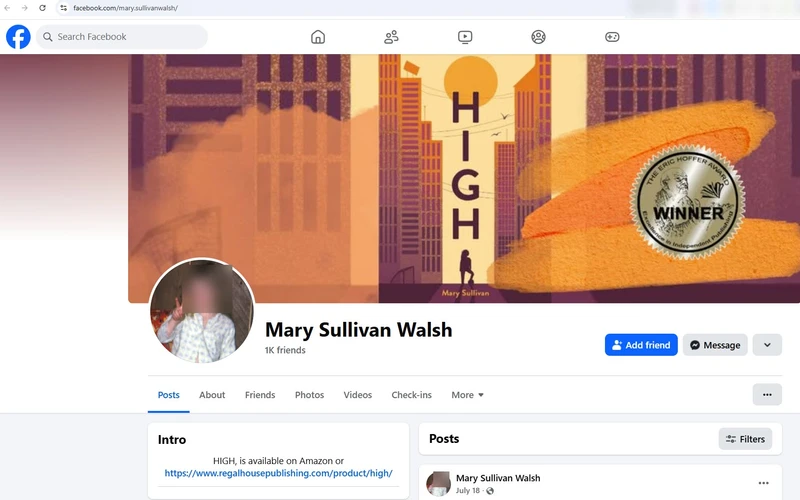This screenshot has width=800, height=500.
Task: Check the post's public globe audience icon
Action: point(490,491)
